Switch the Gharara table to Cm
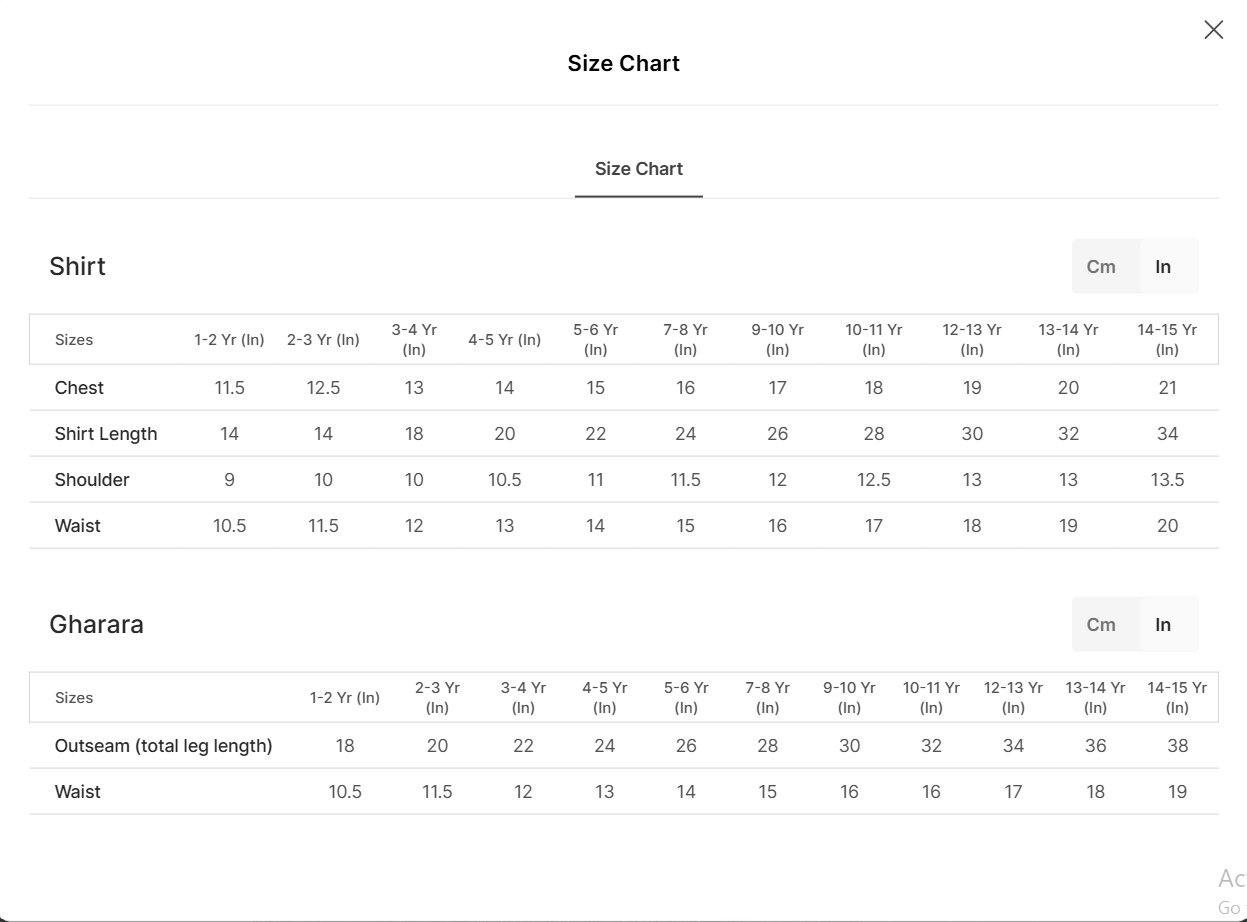The height and width of the screenshot is (922, 1247). point(1101,625)
